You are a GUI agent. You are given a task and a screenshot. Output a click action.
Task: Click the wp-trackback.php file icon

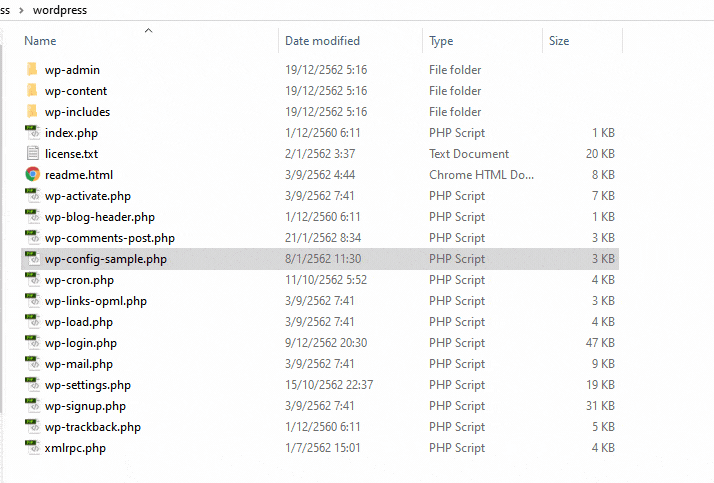(x=32, y=427)
